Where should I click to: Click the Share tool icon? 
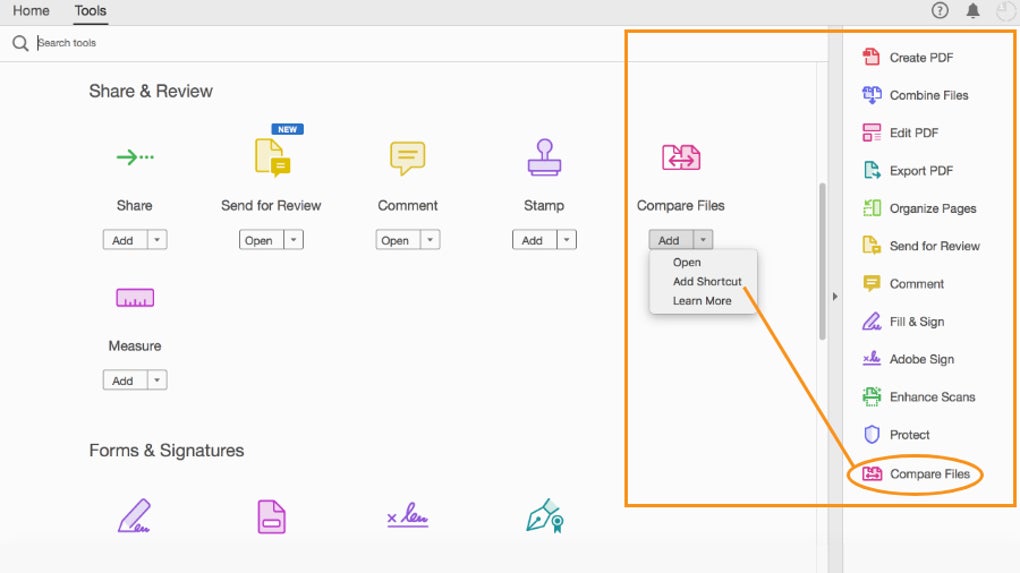(x=134, y=157)
